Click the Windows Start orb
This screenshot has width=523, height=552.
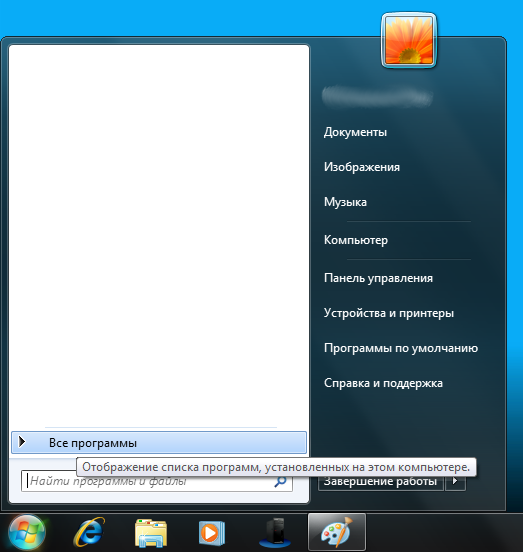27,532
